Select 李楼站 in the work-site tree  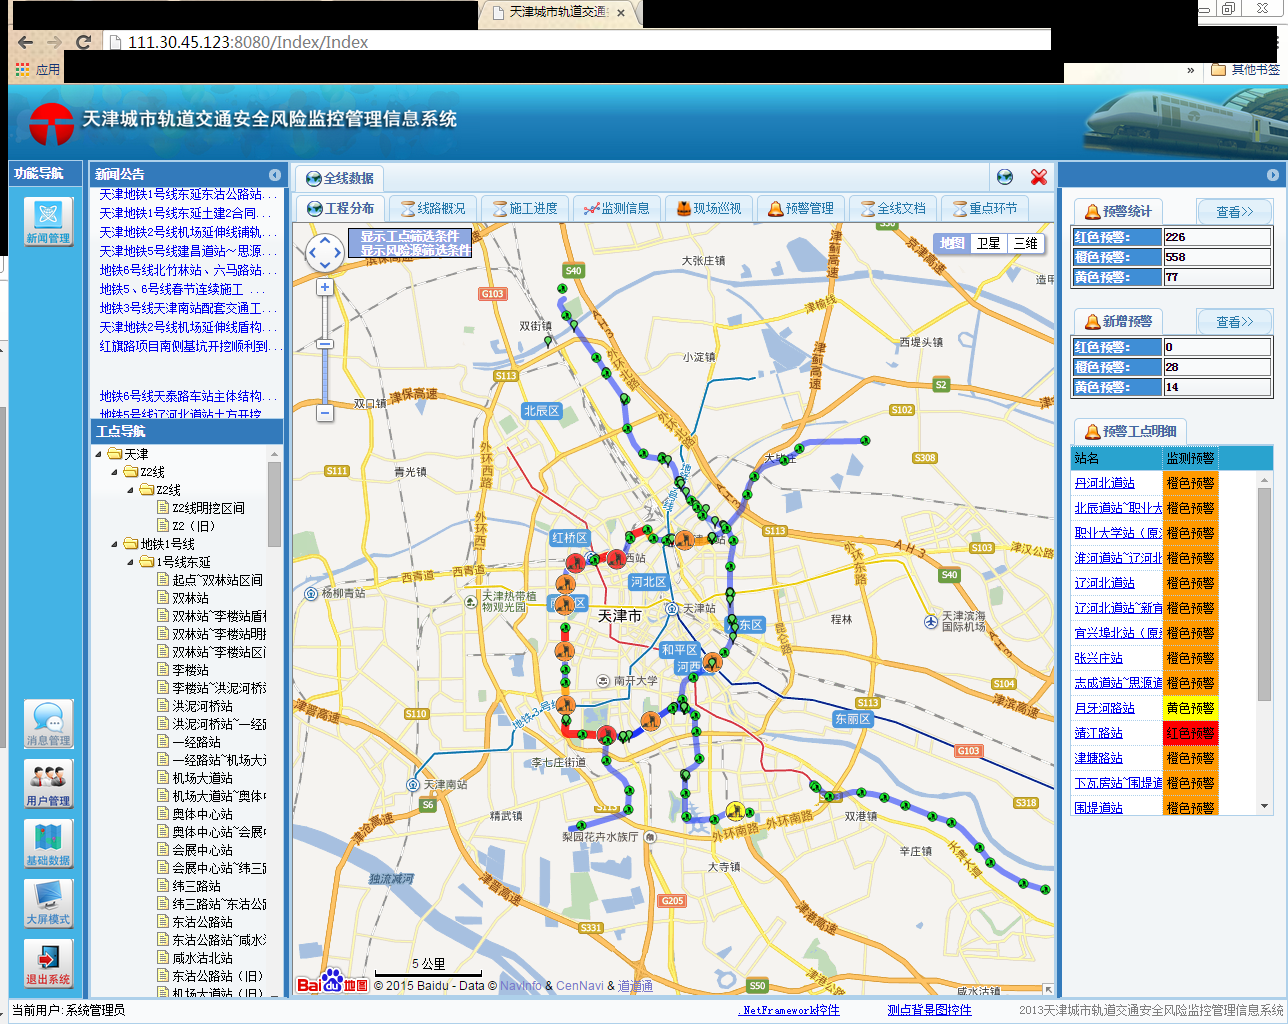tap(190, 670)
